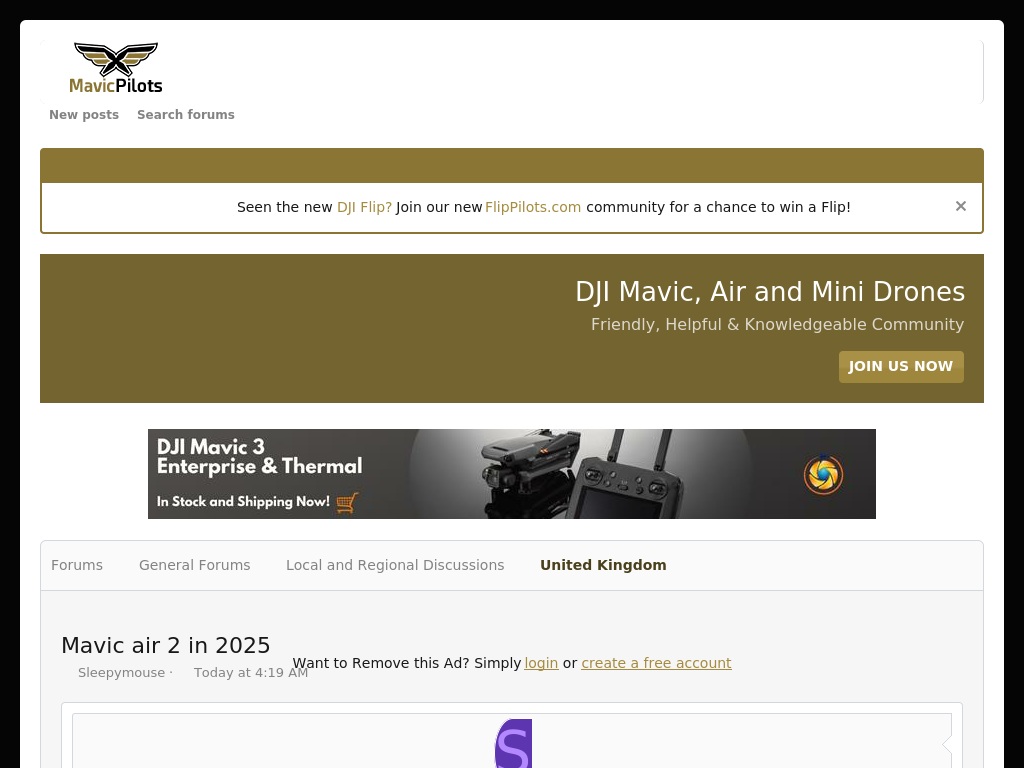Viewport: 1024px width, 768px height.
Task: Click the DJI Mavic, Air and Mini Drones heading
Action: [x=770, y=292]
